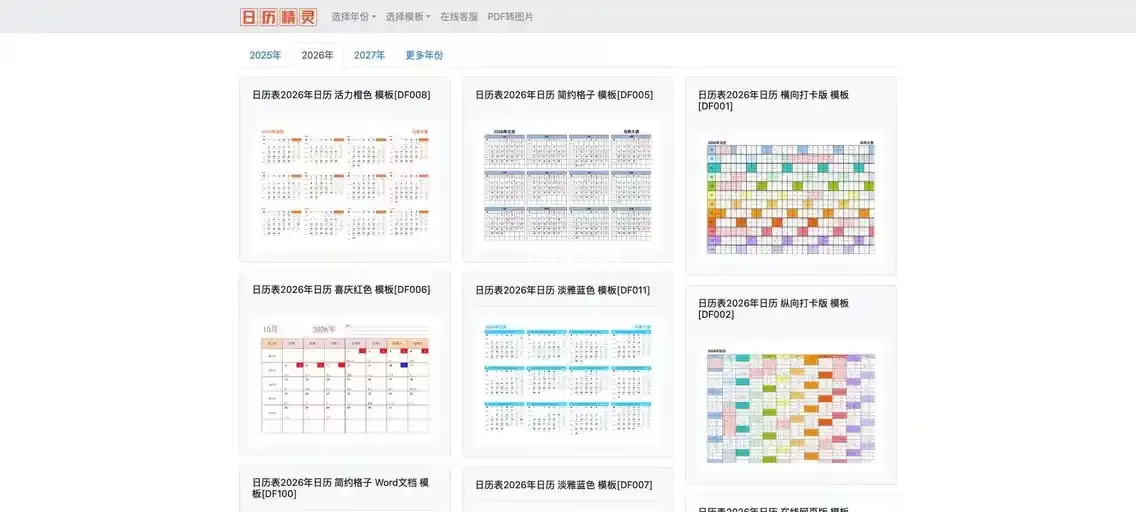Open 纵向打卡版 模板[DF002] title link
This screenshot has height=512, width=1136.
pos(773,309)
